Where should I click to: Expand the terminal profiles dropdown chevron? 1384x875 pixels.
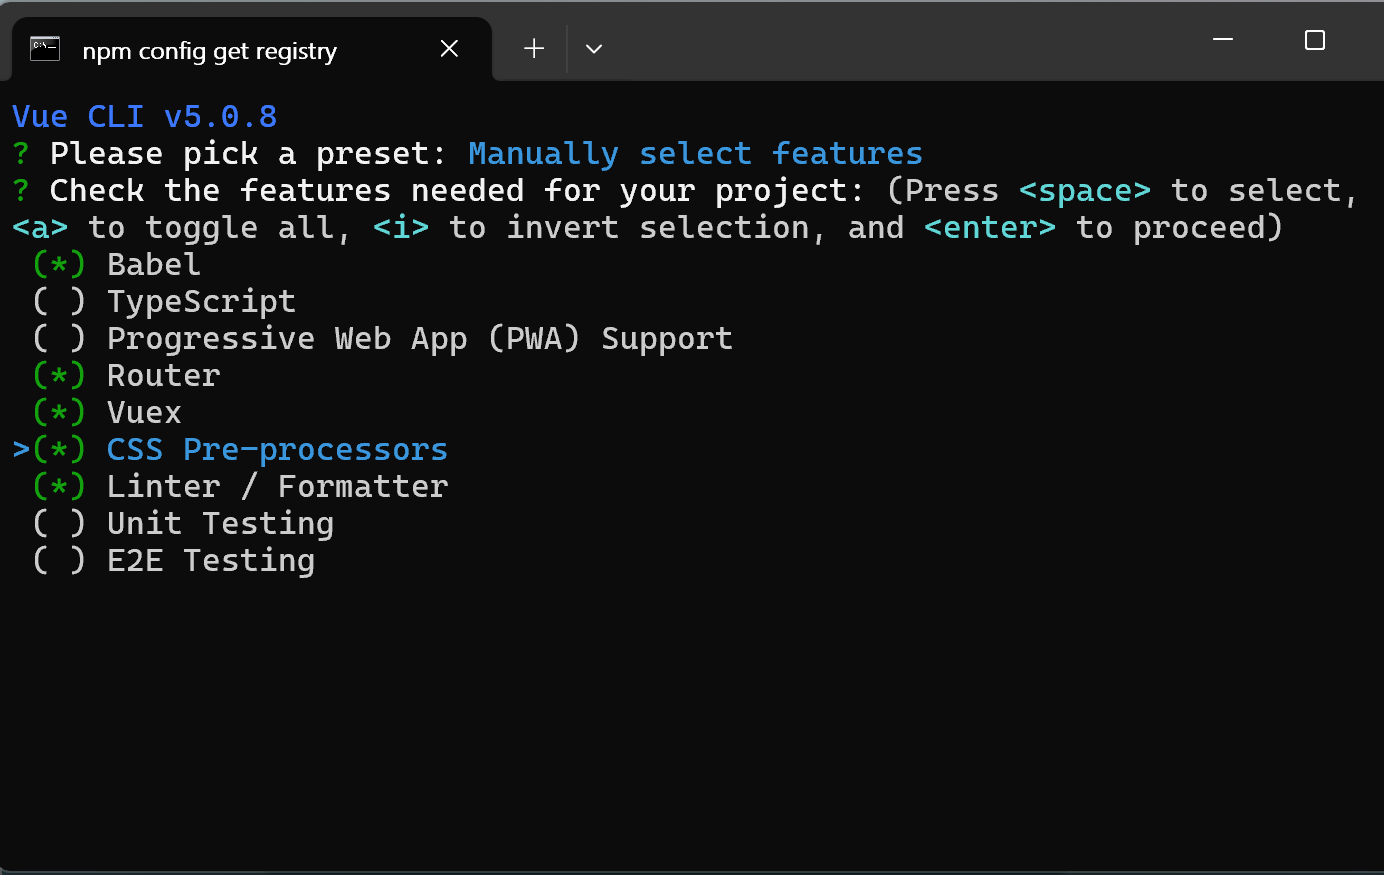593,49
